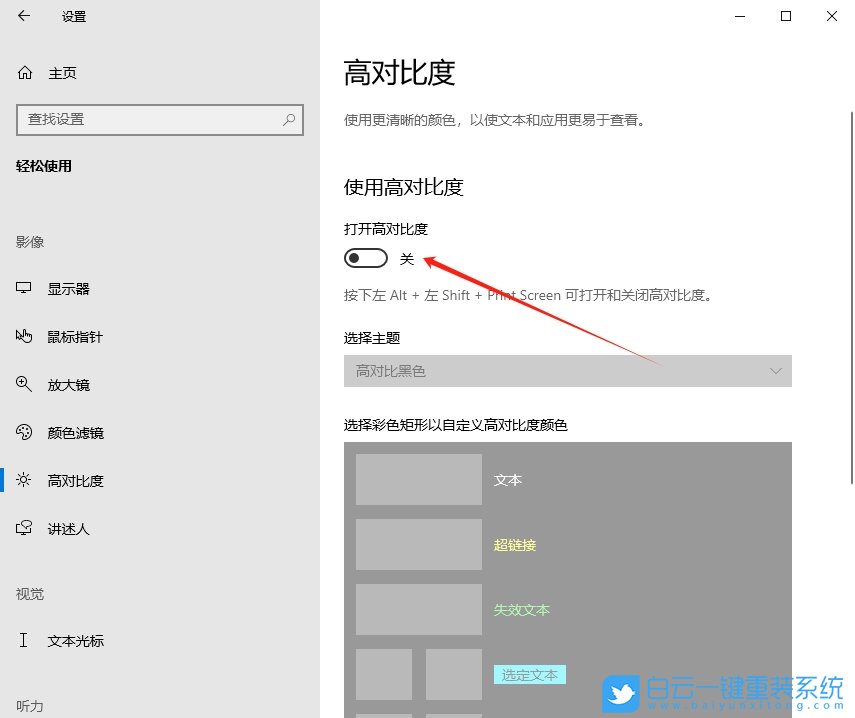Click the 文本光标 text cursor icon
This screenshot has height=718, width=855.
point(24,640)
